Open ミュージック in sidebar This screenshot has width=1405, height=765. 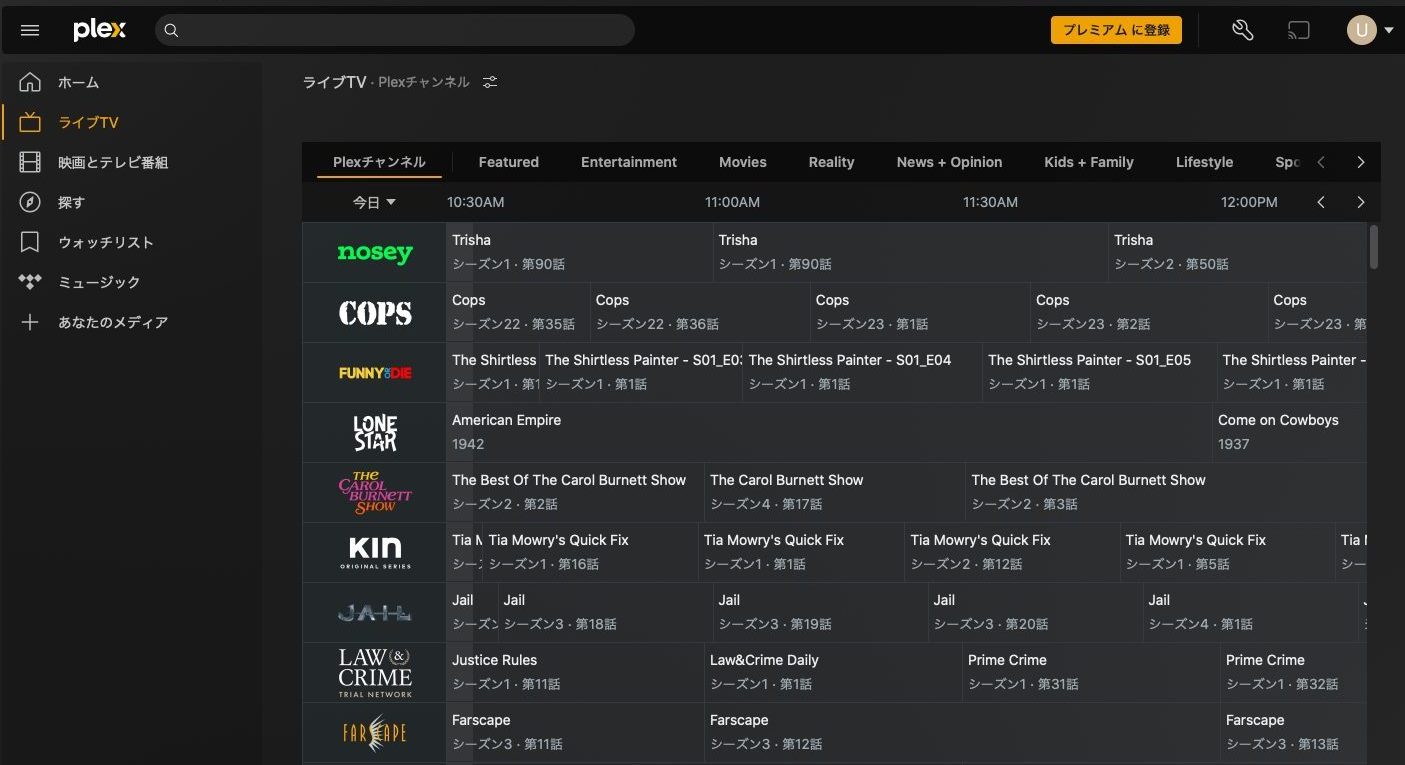pyautogui.click(x=98, y=282)
